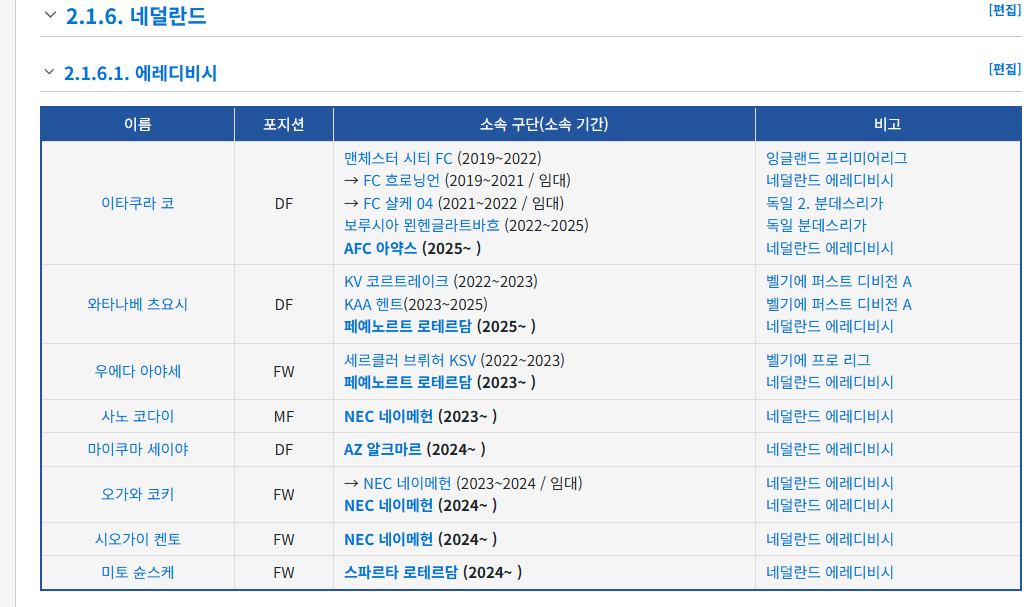Open the FC 흐로닝언 link

coord(401,181)
